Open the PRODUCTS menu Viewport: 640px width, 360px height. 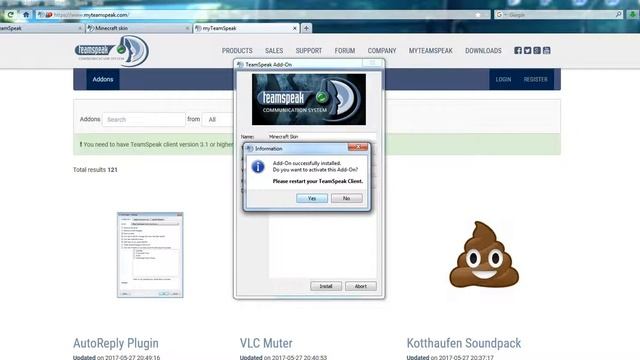237,51
